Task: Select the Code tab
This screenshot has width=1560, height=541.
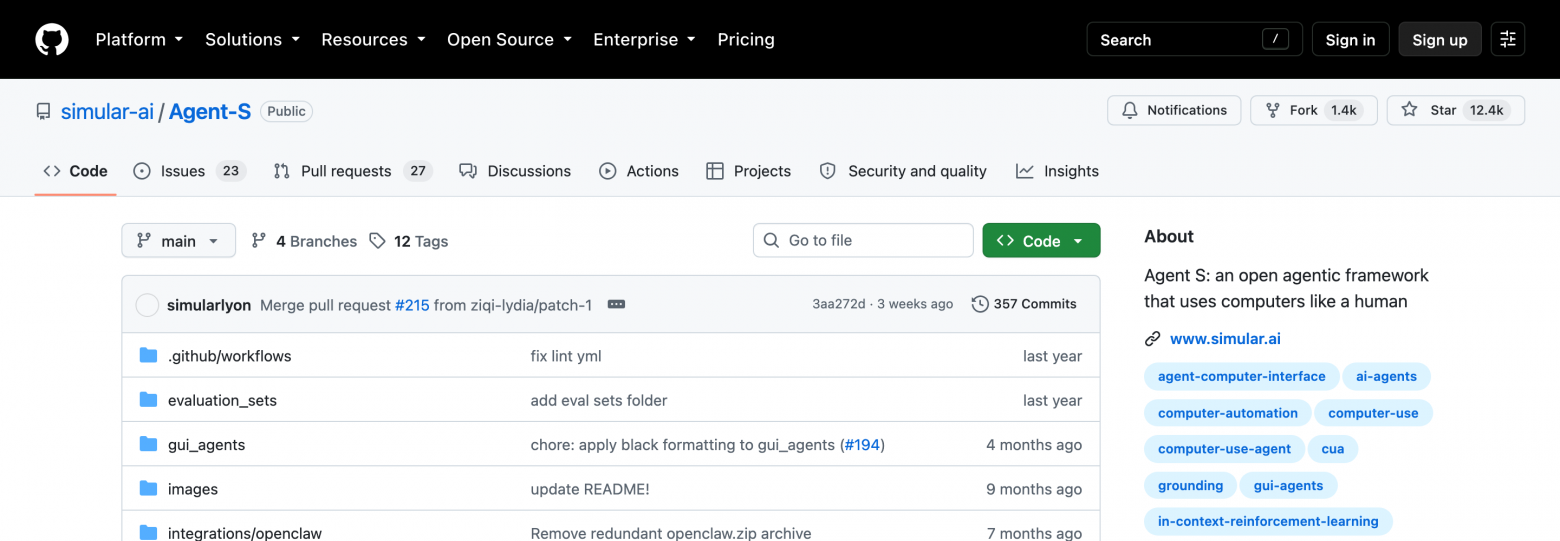Action: (x=75, y=171)
